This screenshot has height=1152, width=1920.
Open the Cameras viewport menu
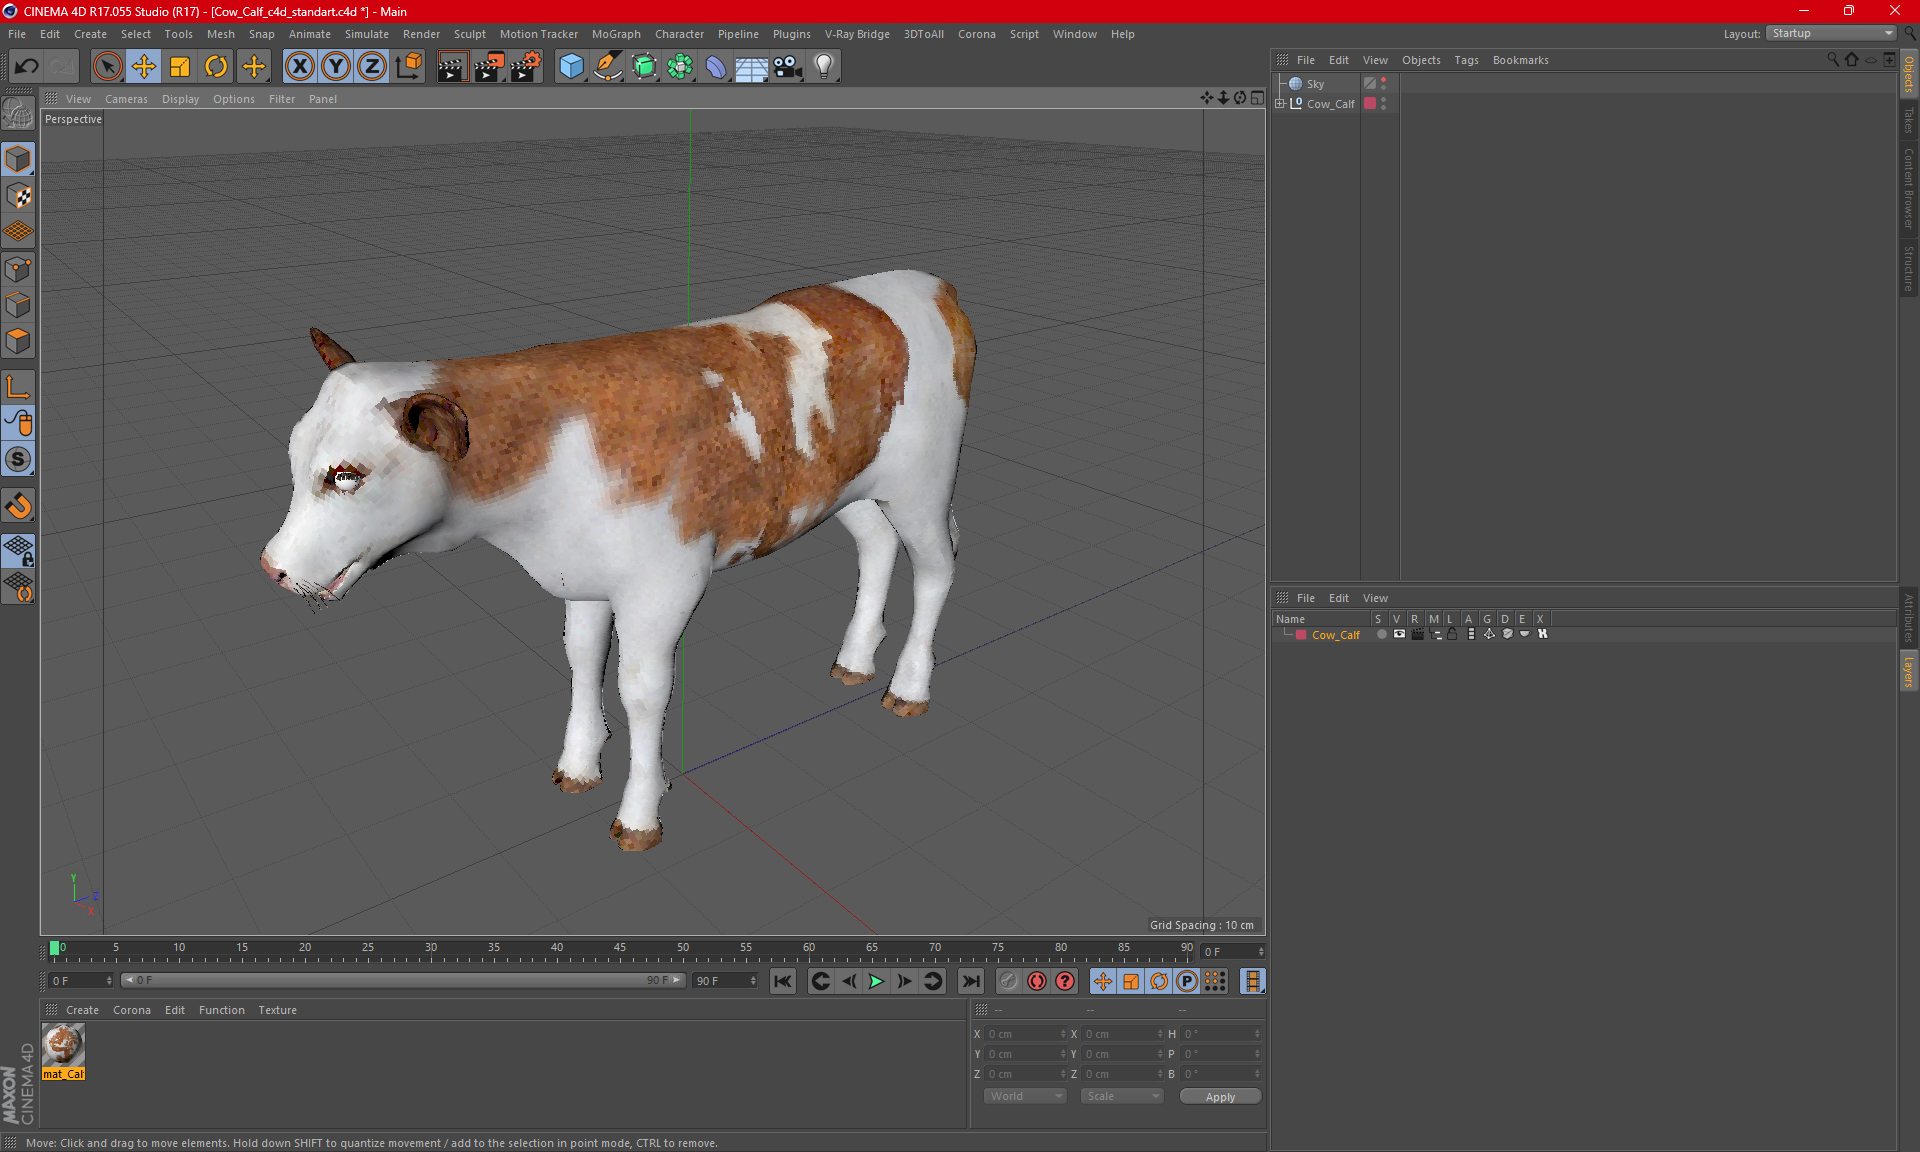(x=126, y=99)
